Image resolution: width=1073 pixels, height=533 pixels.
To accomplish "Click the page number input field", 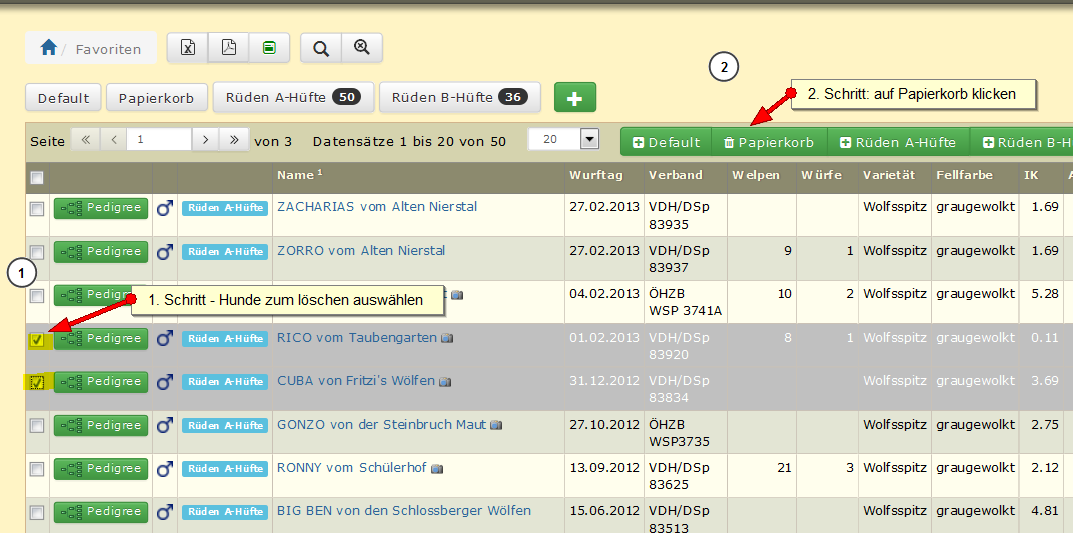I will 158,140.
